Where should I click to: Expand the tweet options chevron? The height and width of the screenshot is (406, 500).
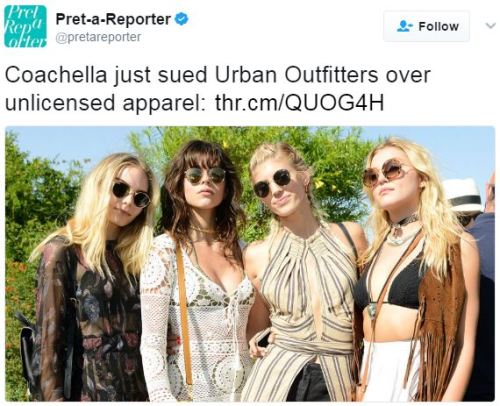[x=490, y=26]
